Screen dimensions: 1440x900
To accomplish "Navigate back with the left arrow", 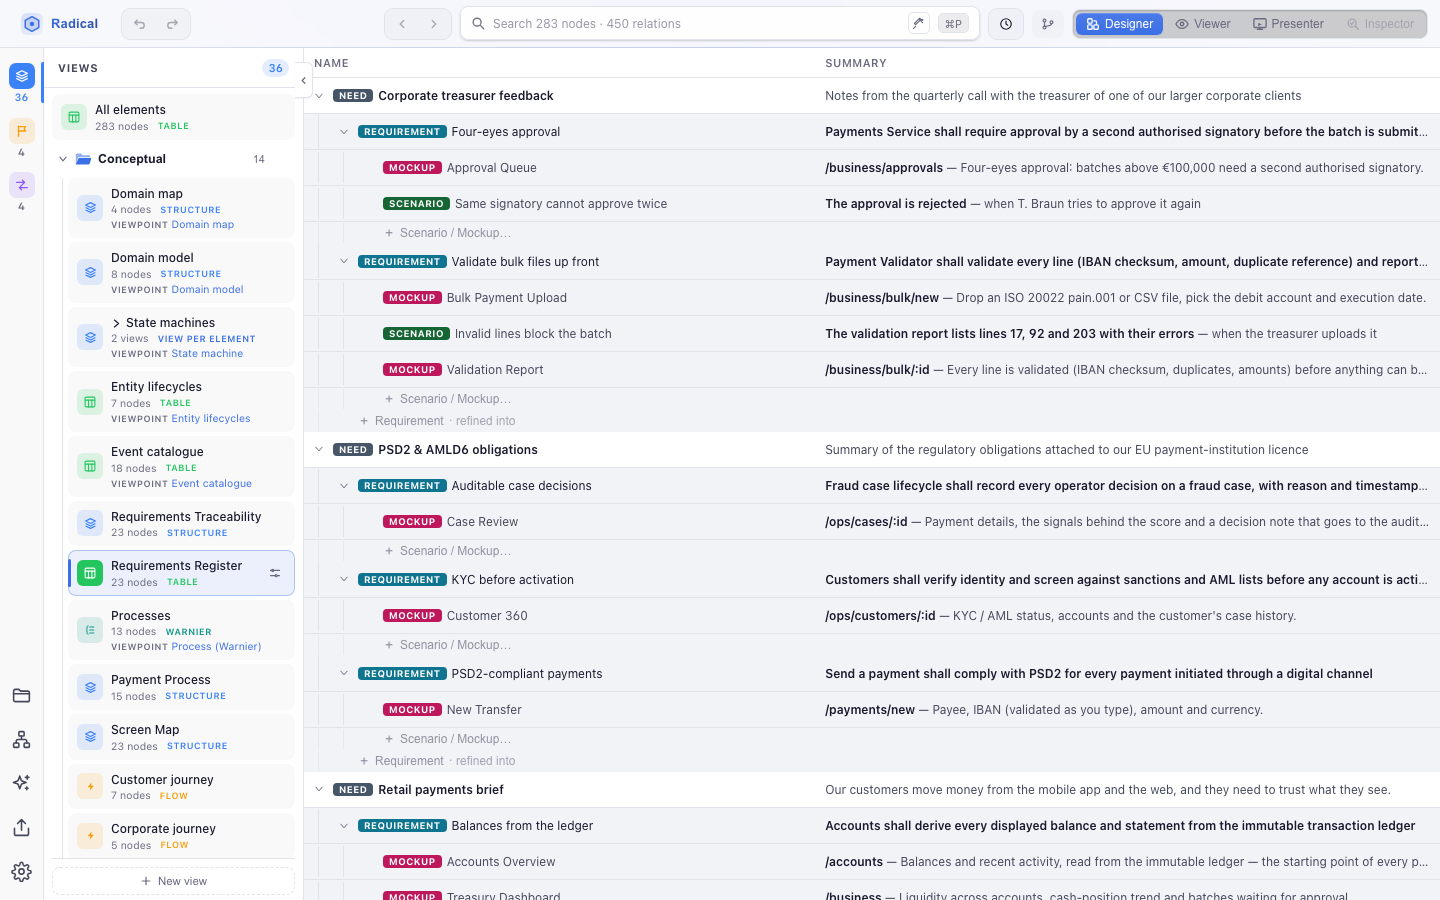I will pos(402,24).
